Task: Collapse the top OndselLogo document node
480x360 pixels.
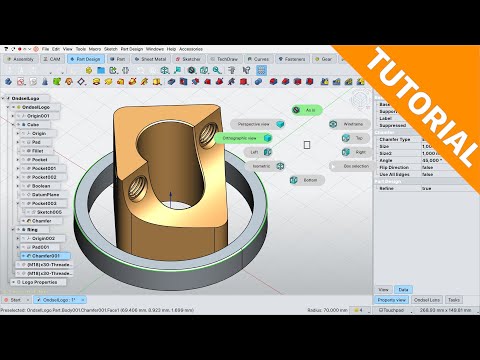Action: (x=3, y=99)
